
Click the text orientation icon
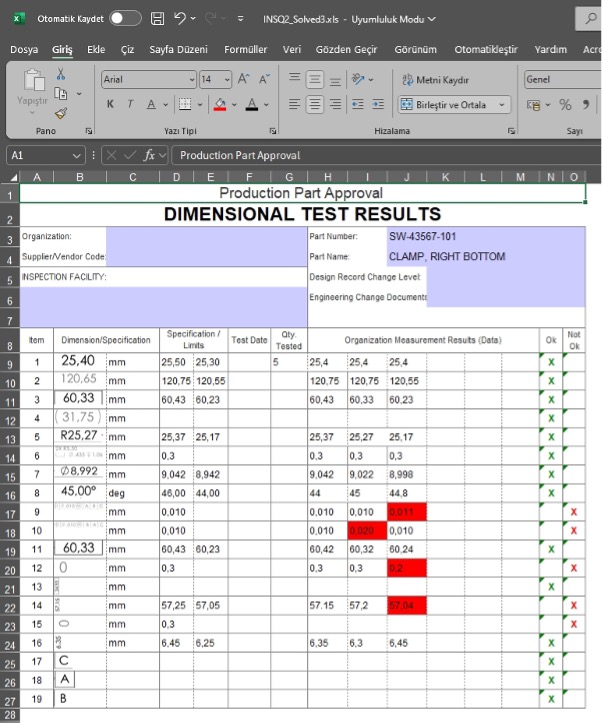pos(358,79)
